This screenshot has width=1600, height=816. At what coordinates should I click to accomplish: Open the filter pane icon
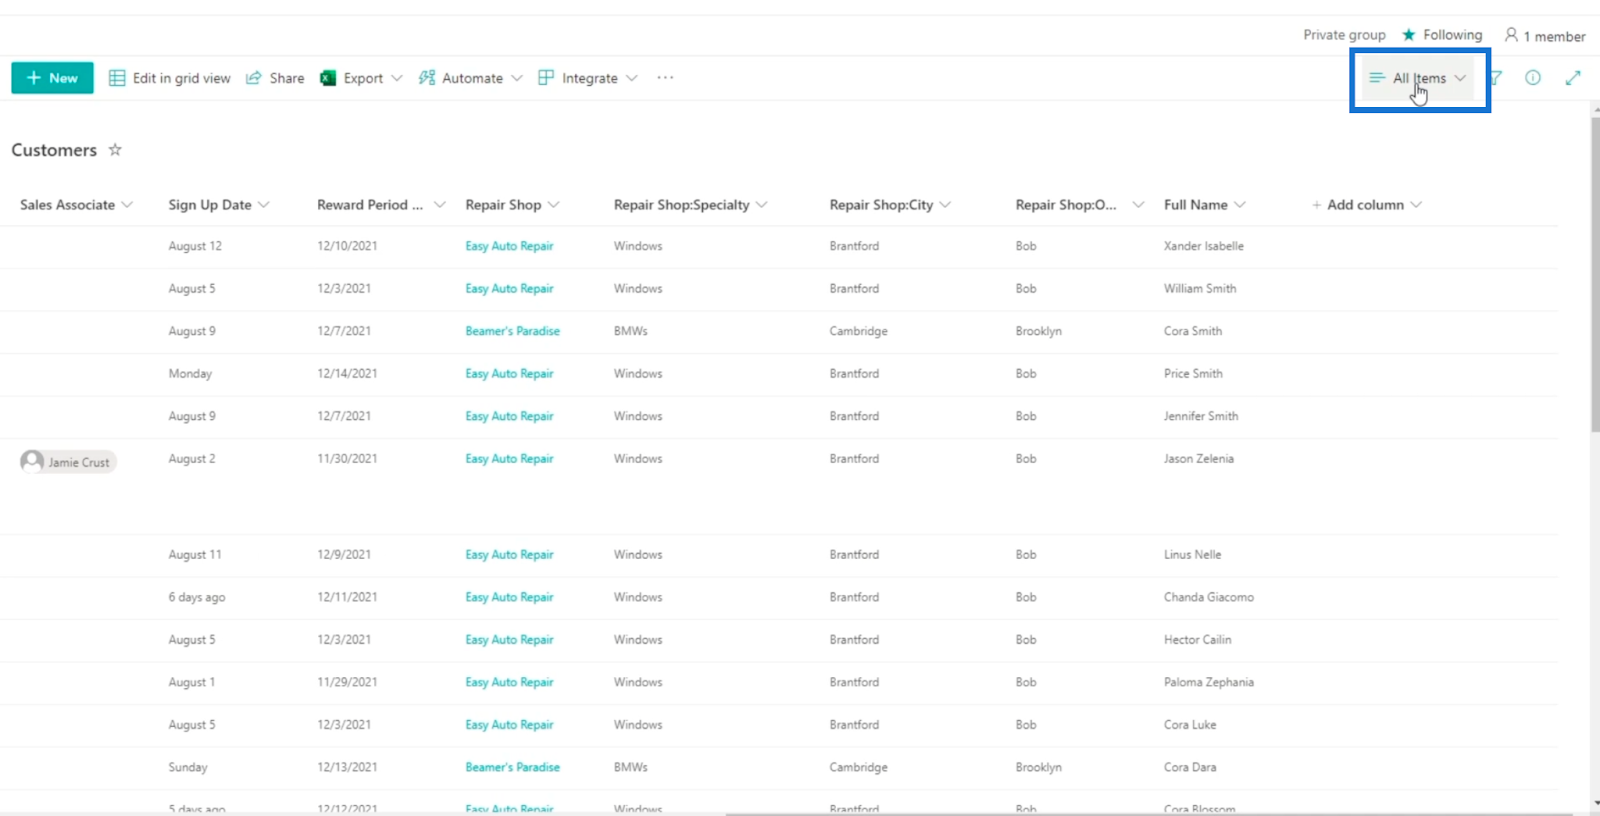(x=1495, y=78)
